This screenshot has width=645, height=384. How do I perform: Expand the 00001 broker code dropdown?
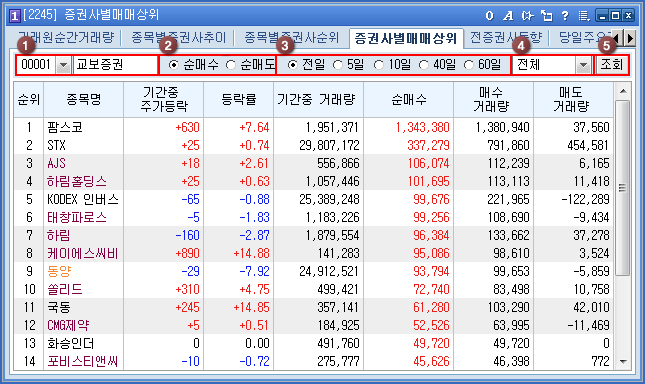click(x=63, y=65)
